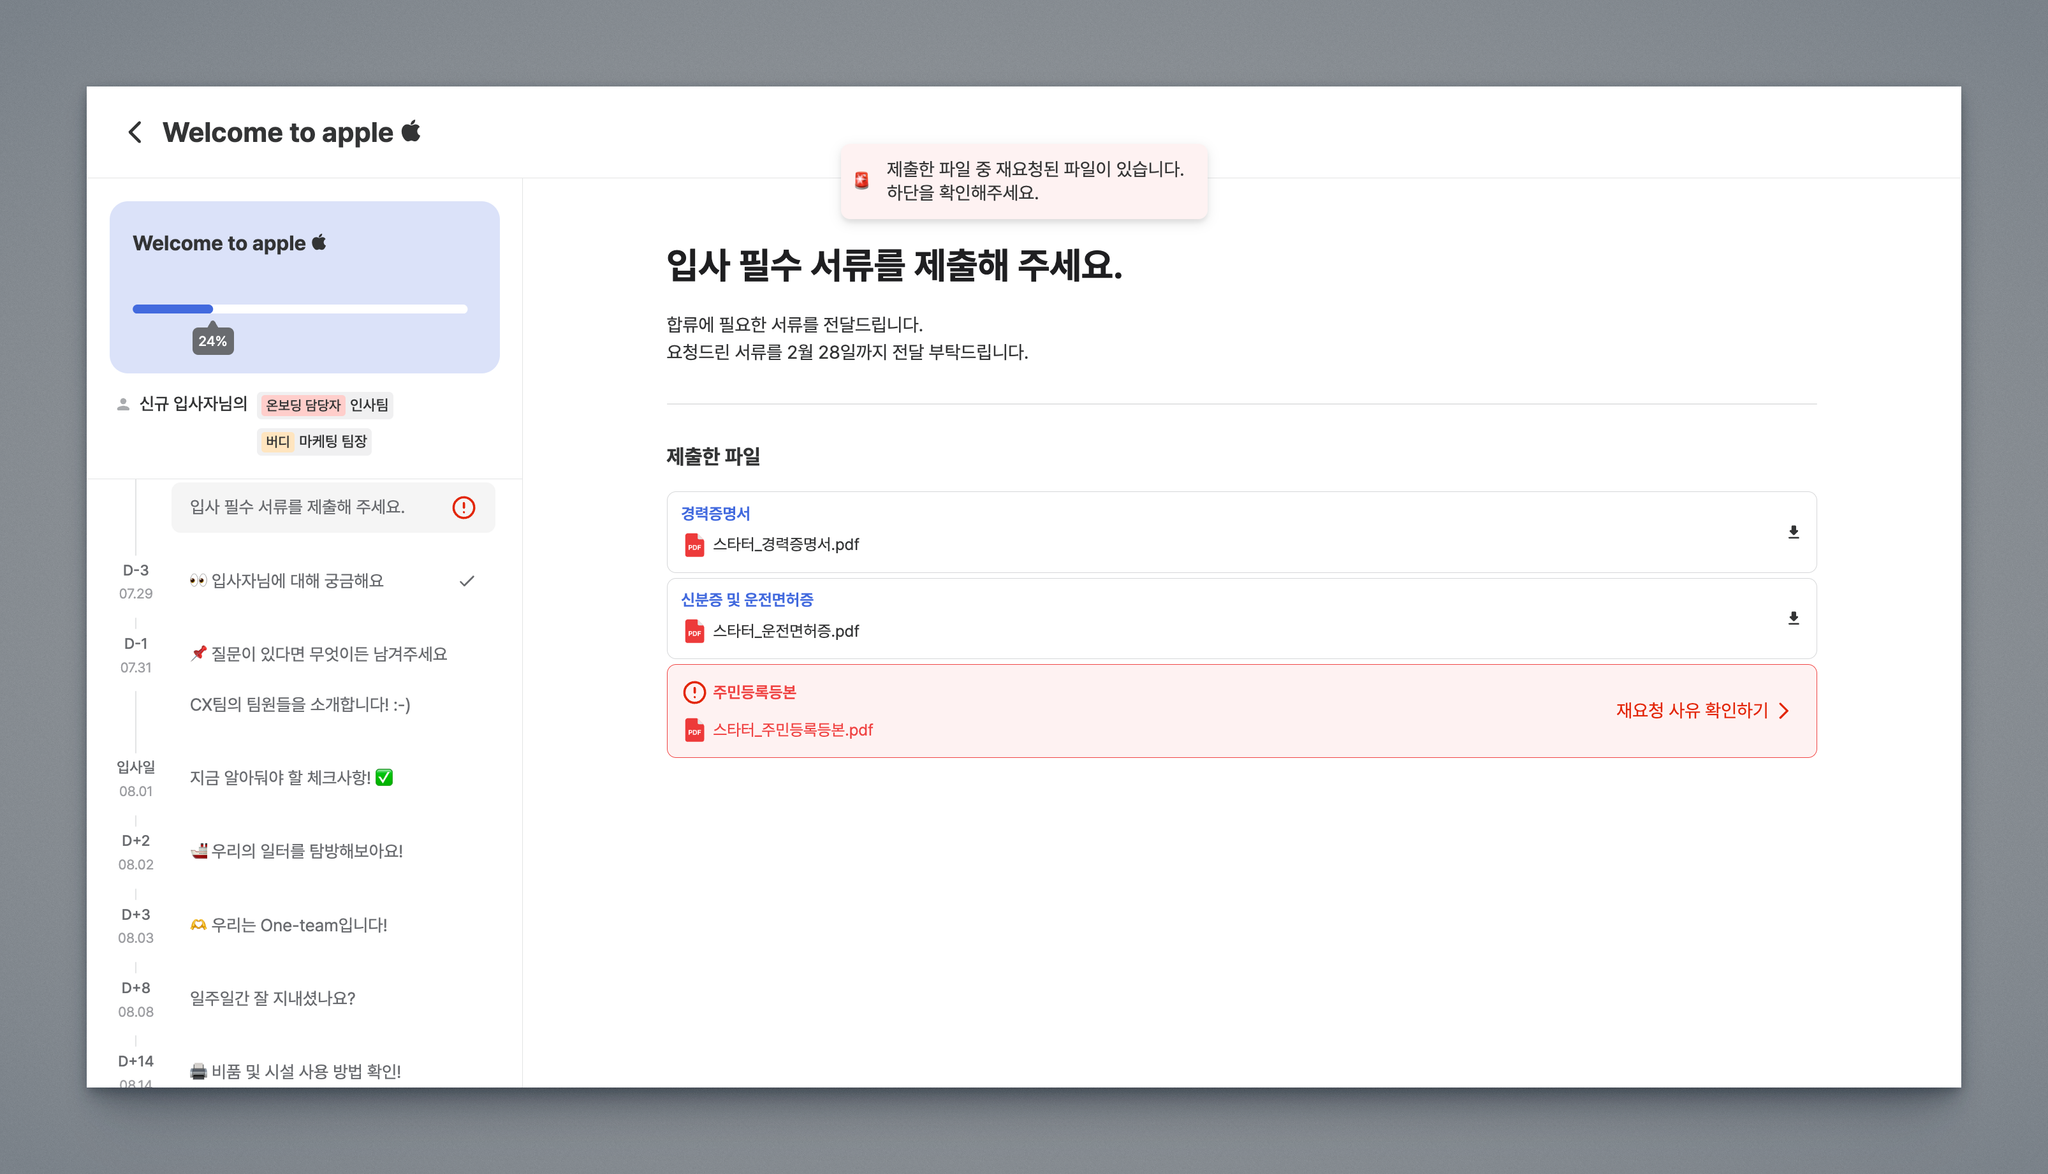Screen dimensions: 2048x1174
Task: Open CX팀의 팀원들을 소개합니다 item
Action: click(300, 705)
